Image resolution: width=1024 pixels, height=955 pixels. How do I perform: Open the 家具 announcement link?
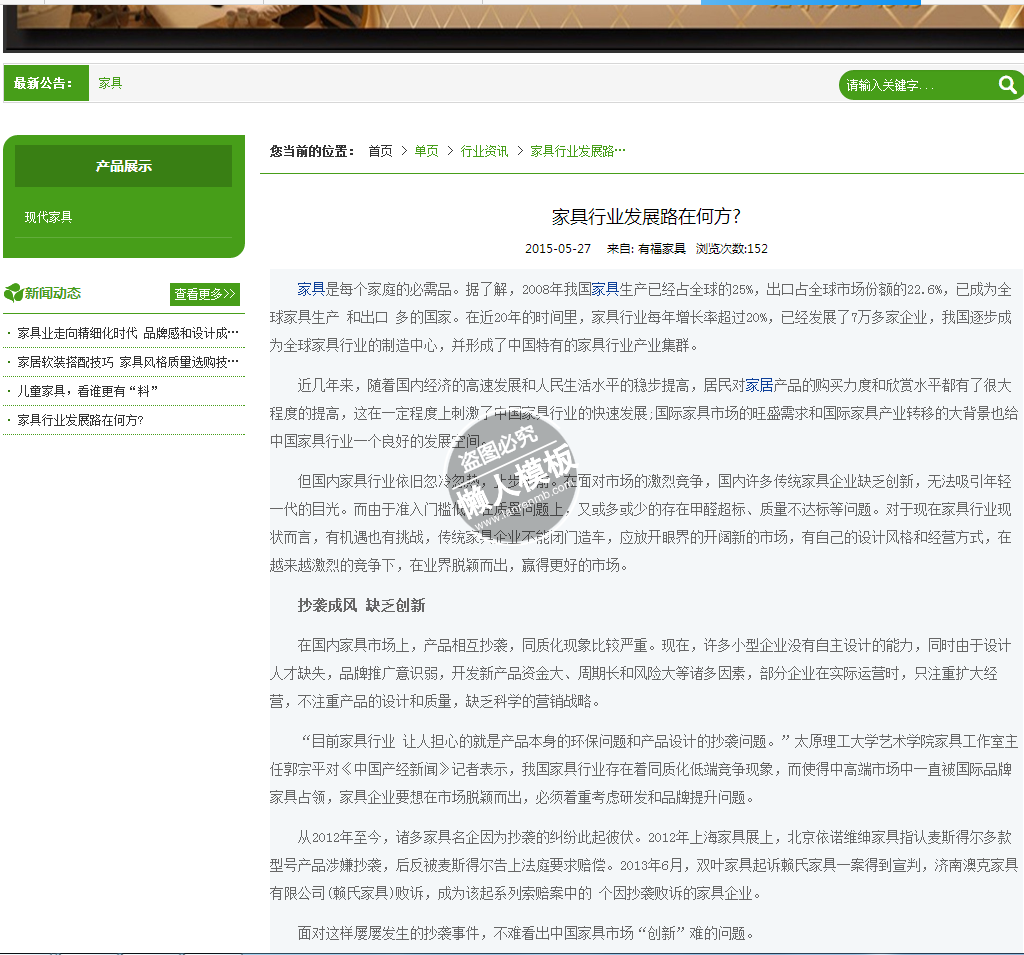pos(110,83)
